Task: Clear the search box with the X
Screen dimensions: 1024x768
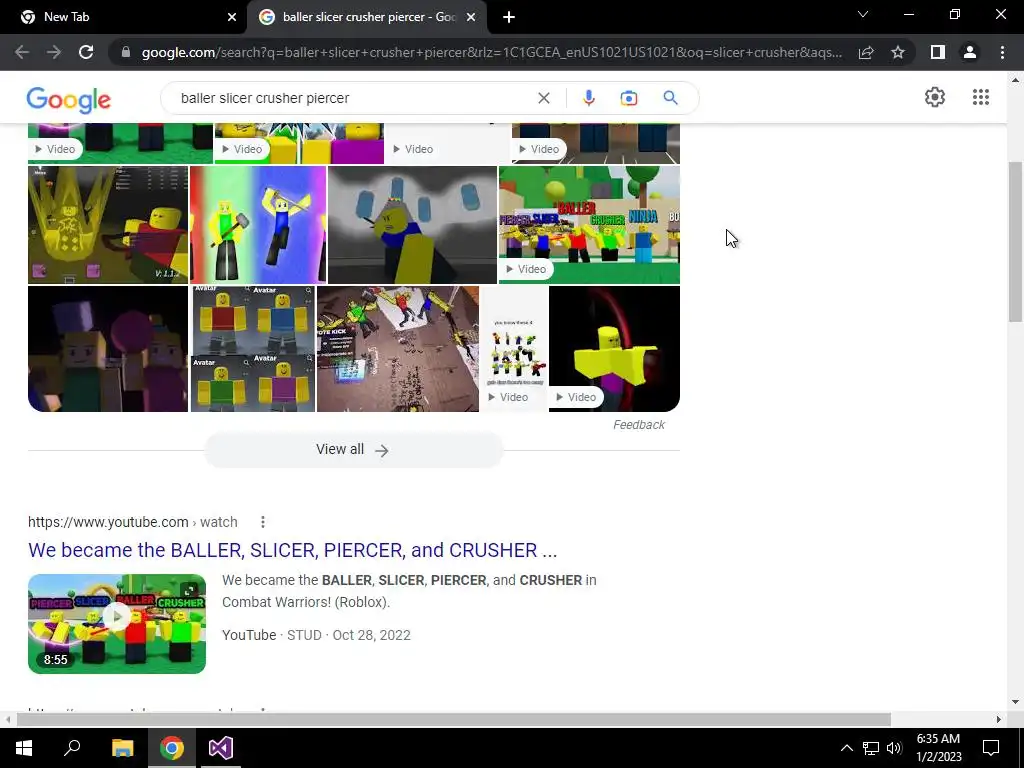Action: click(543, 98)
